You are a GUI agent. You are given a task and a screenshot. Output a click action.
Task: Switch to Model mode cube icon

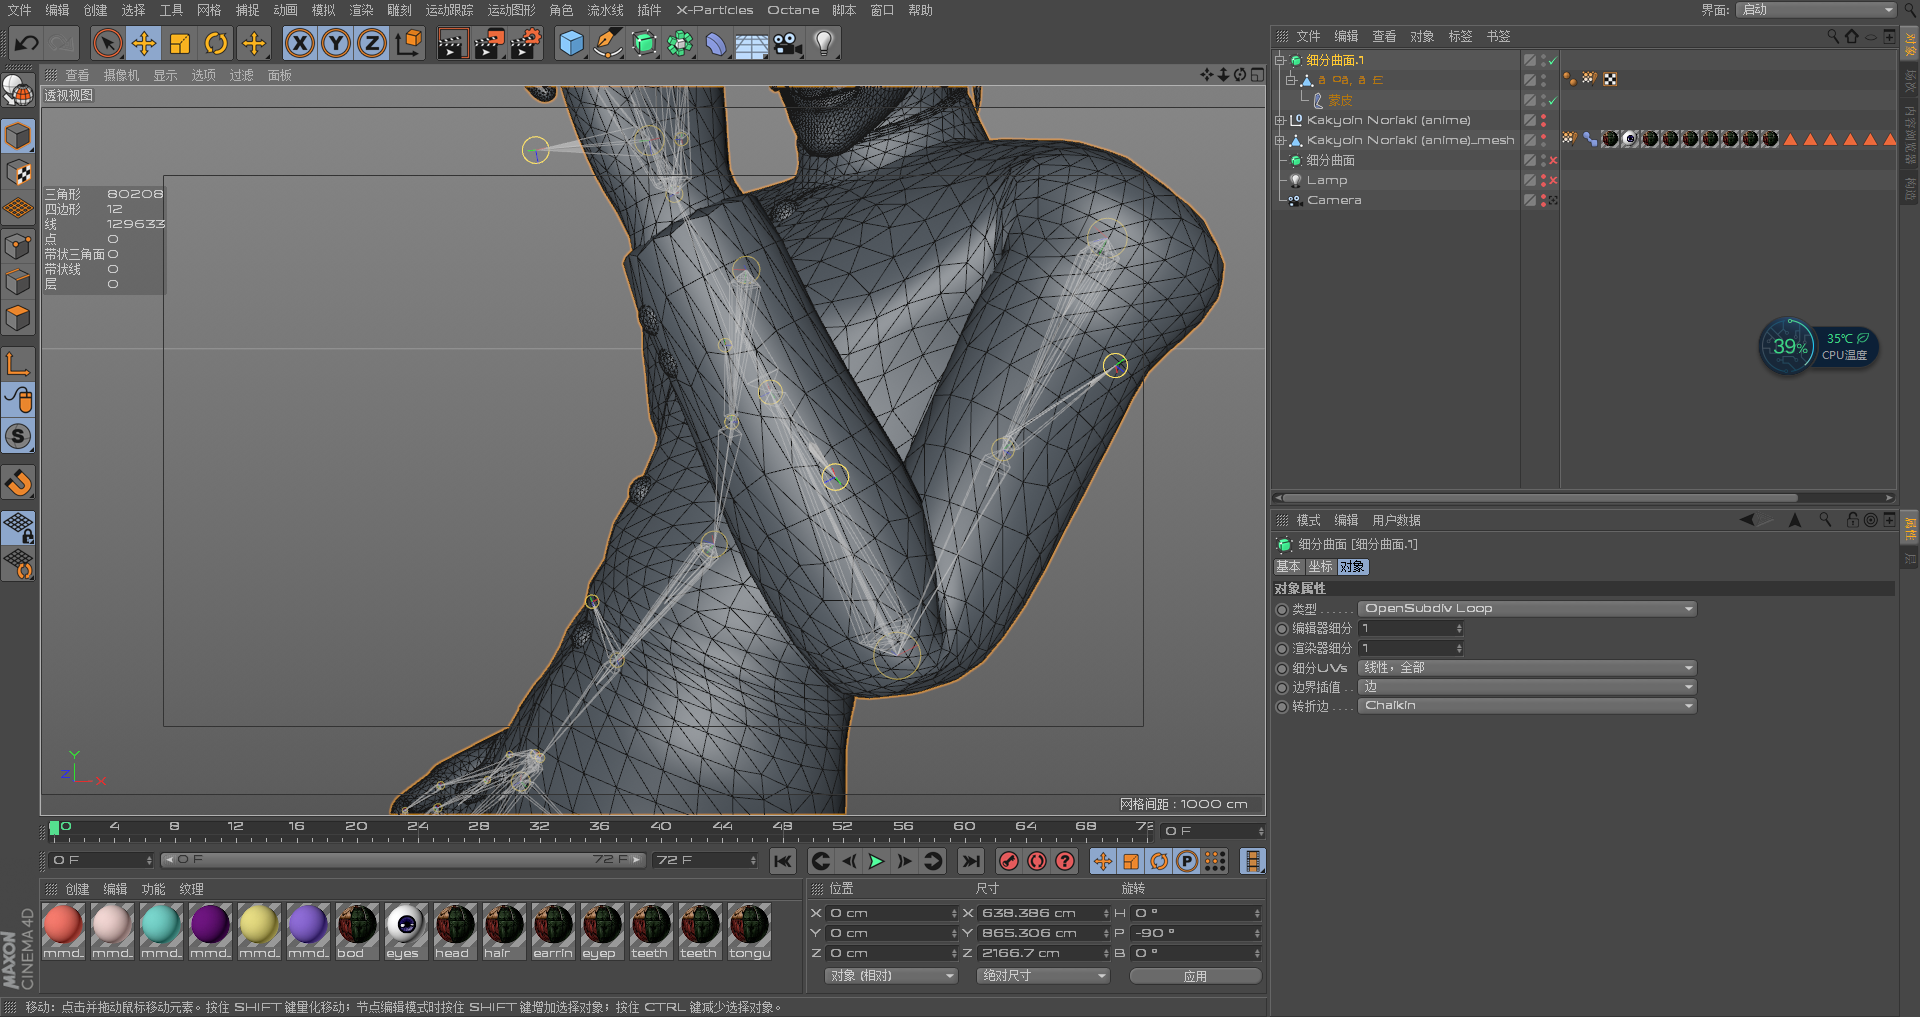pos(18,135)
